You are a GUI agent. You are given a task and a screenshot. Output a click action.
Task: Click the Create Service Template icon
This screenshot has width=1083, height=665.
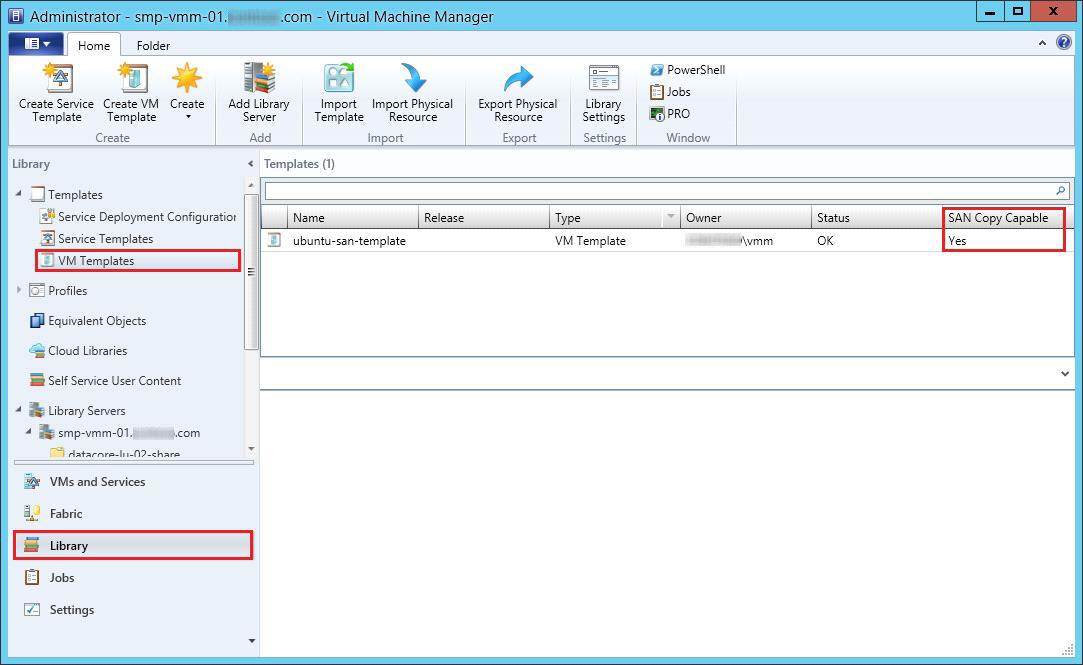tap(56, 80)
